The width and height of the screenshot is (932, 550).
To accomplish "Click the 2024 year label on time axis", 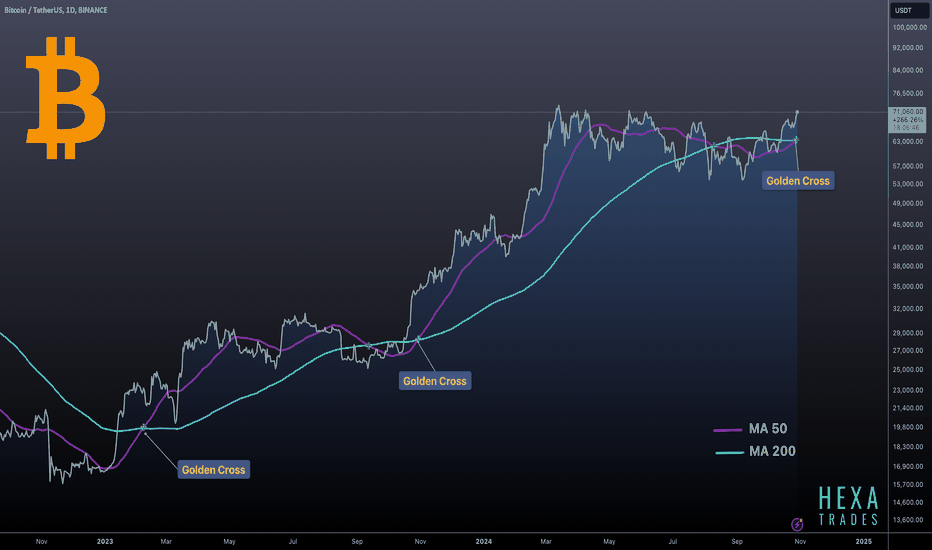I will click(x=484, y=542).
